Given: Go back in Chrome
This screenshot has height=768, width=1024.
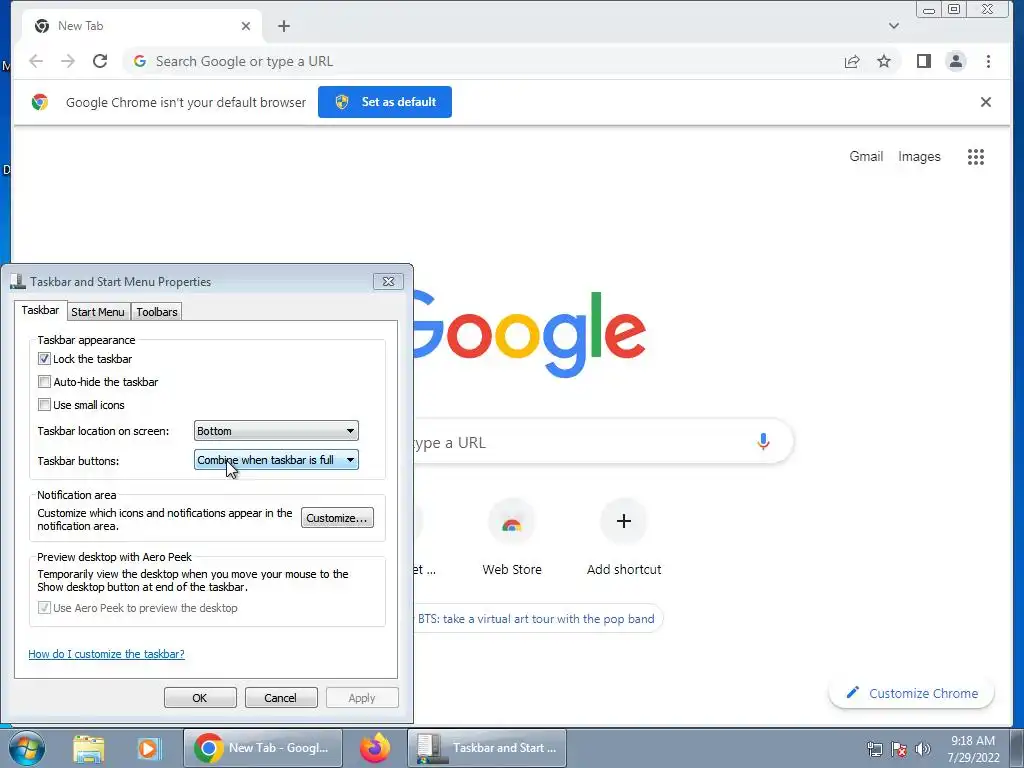Looking at the screenshot, I should click(36, 61).
